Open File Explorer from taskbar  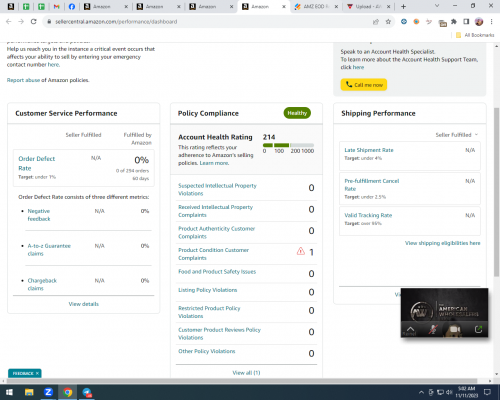tap(29, 392)
